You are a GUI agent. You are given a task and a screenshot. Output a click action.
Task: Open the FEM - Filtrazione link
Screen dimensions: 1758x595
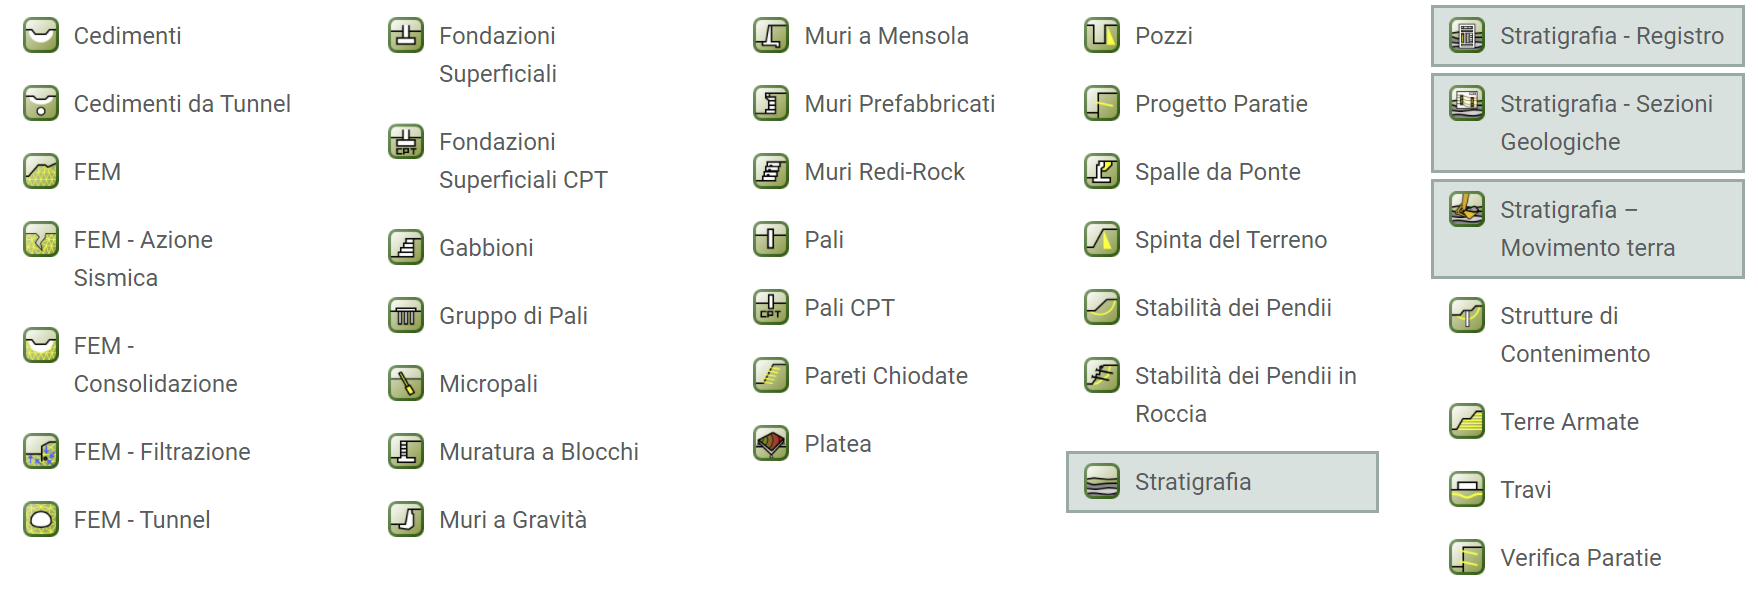pos(162,452)
